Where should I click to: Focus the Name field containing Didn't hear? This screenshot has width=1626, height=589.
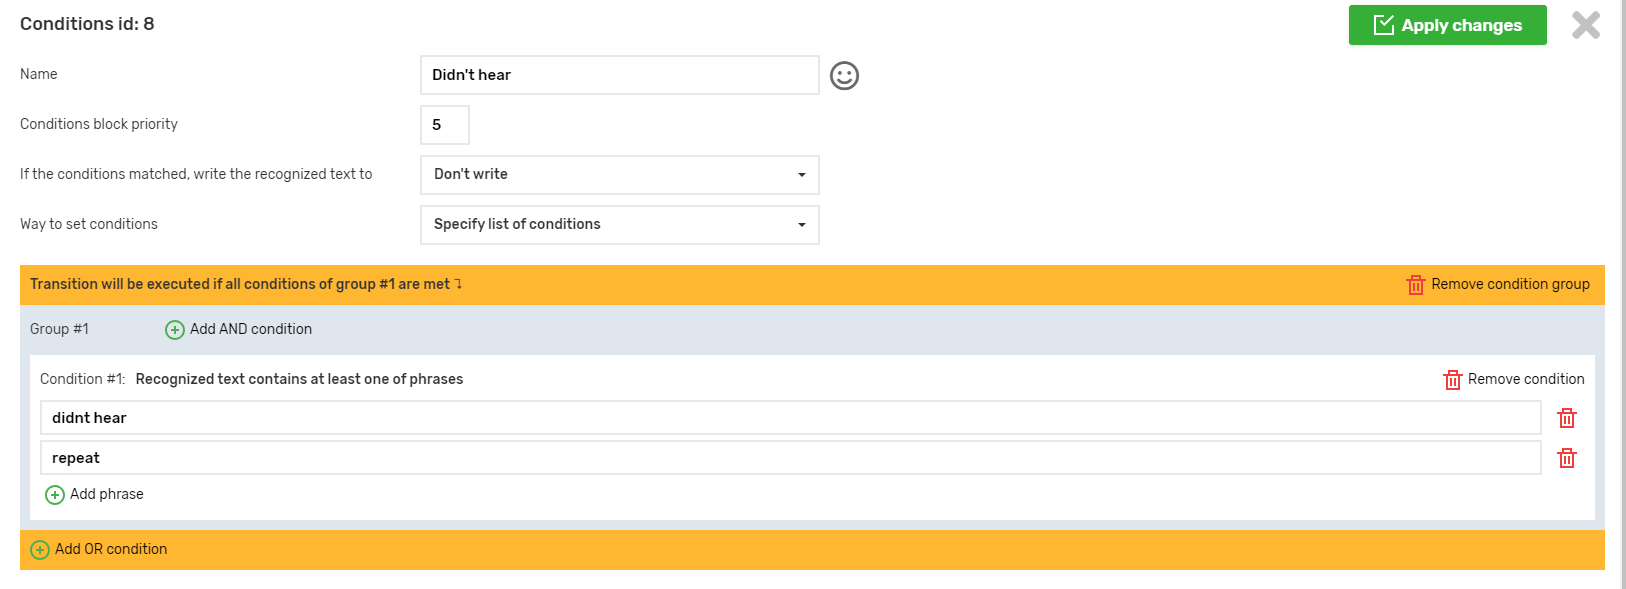(619, 75)
